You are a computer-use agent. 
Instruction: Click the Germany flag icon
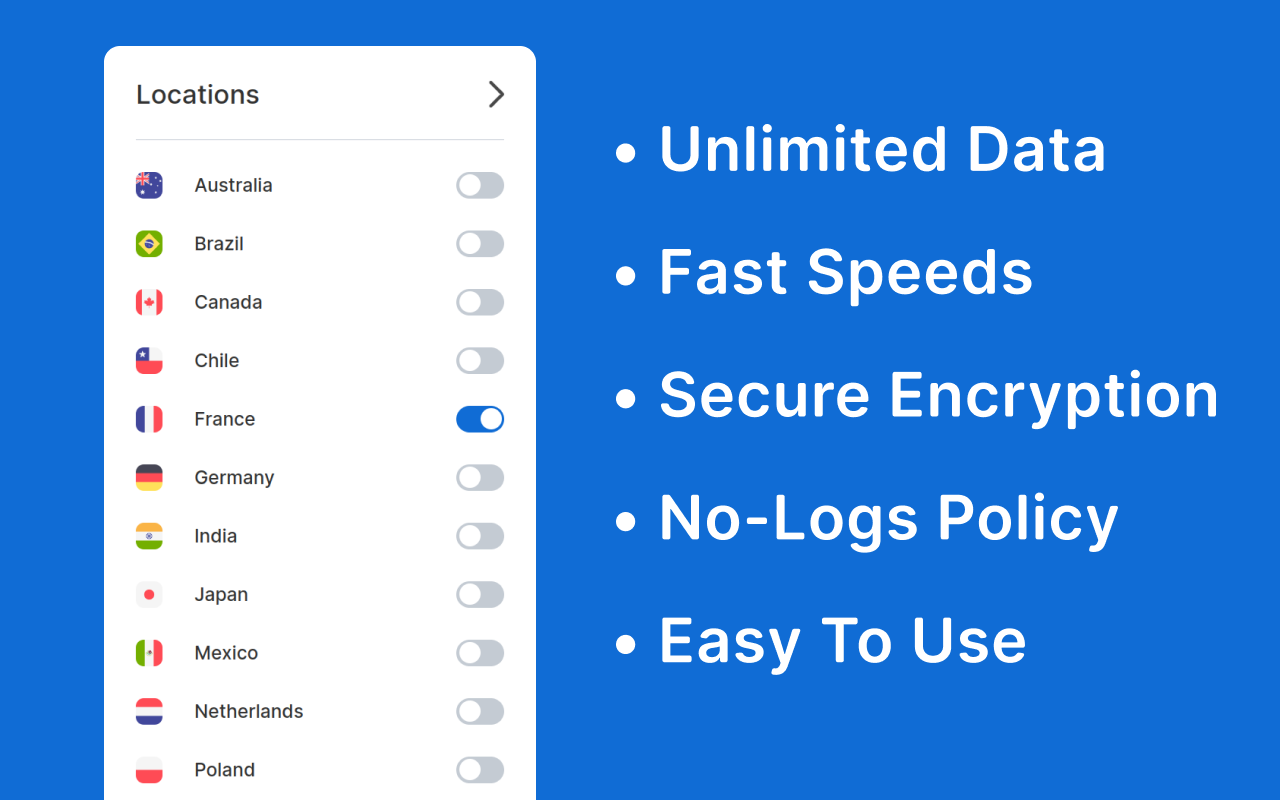pos(149,478)
